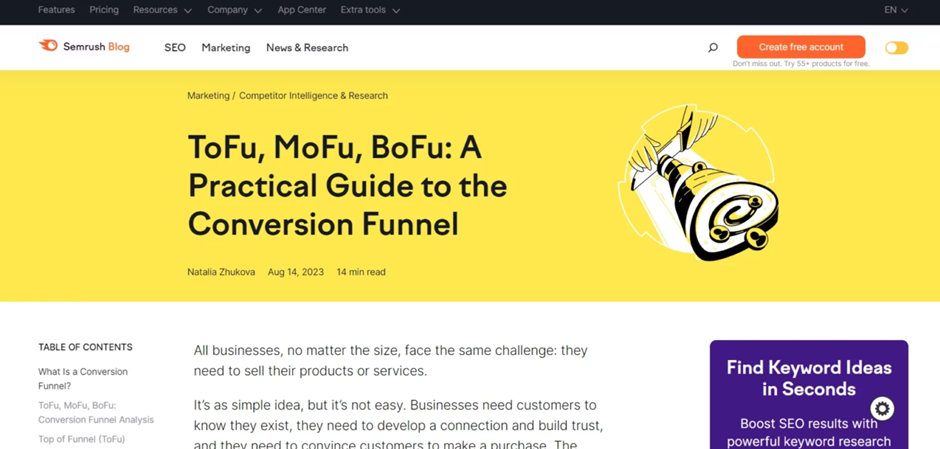Open Pricing in the top bar
The height and width of the screenshot is (449, 940).
point(104,10)
